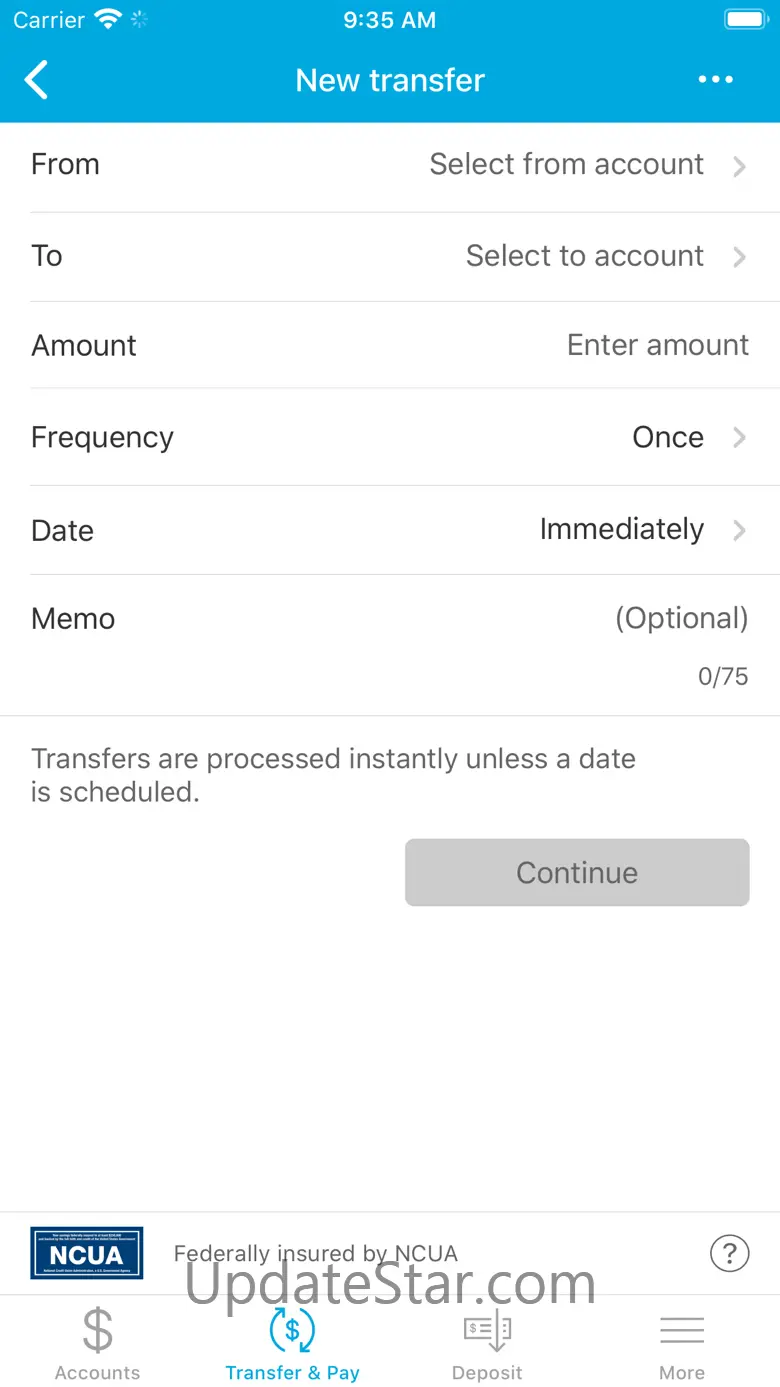Image resolution: width=780 pixels, height=1387 pixels.
Task: Tap the NCUA logo badge
Action: [86, 1253]
